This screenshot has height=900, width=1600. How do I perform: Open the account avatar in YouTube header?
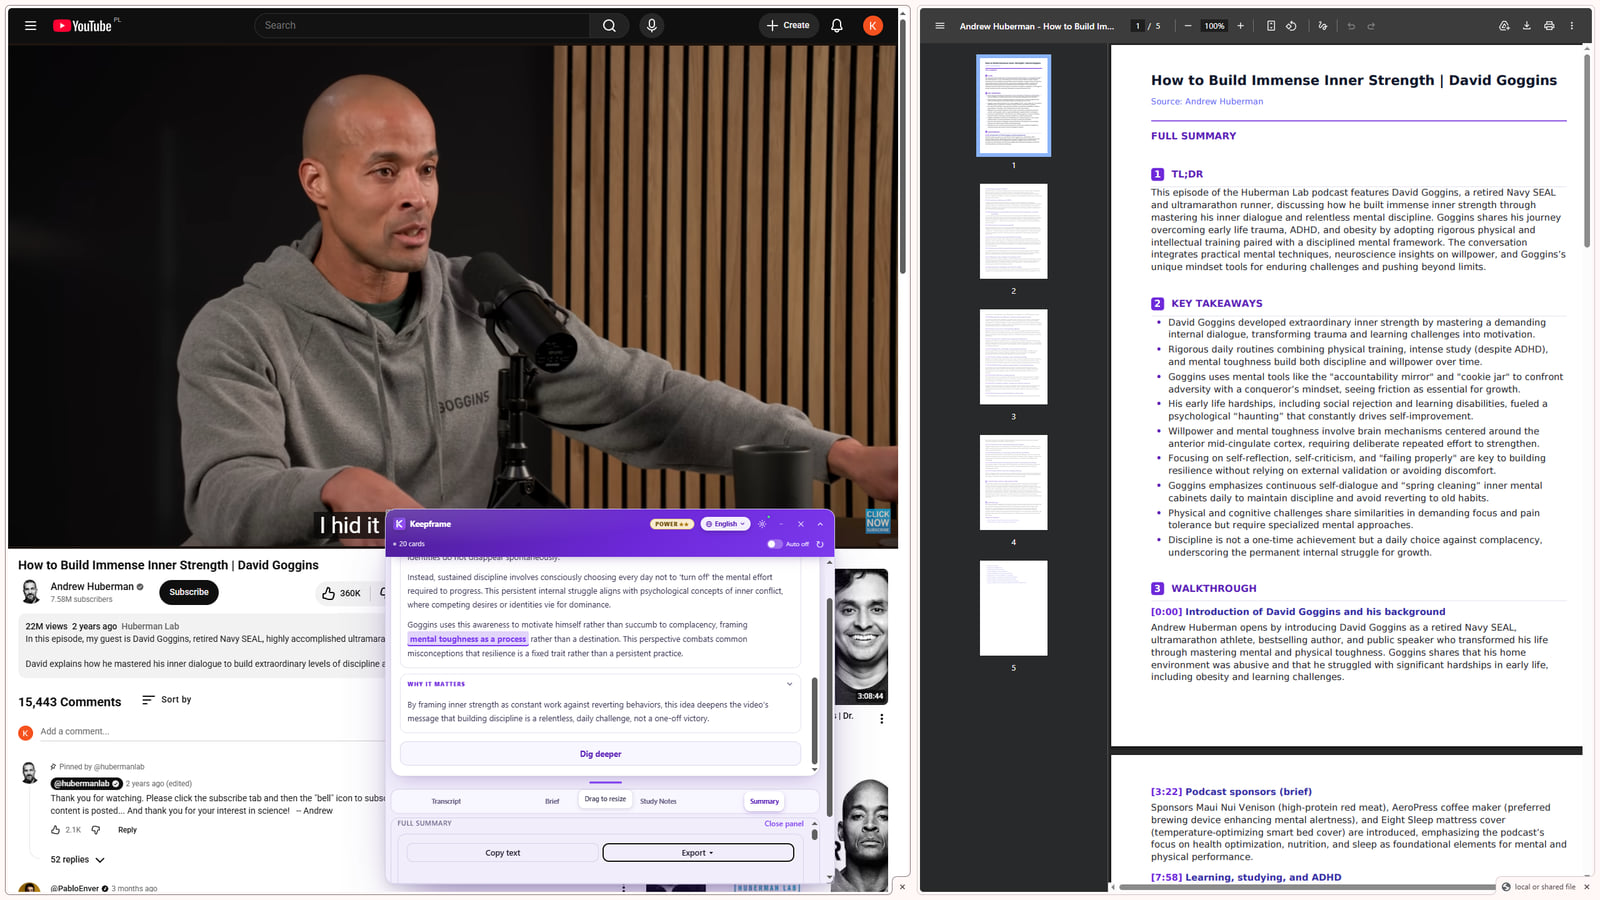[873, 26]
